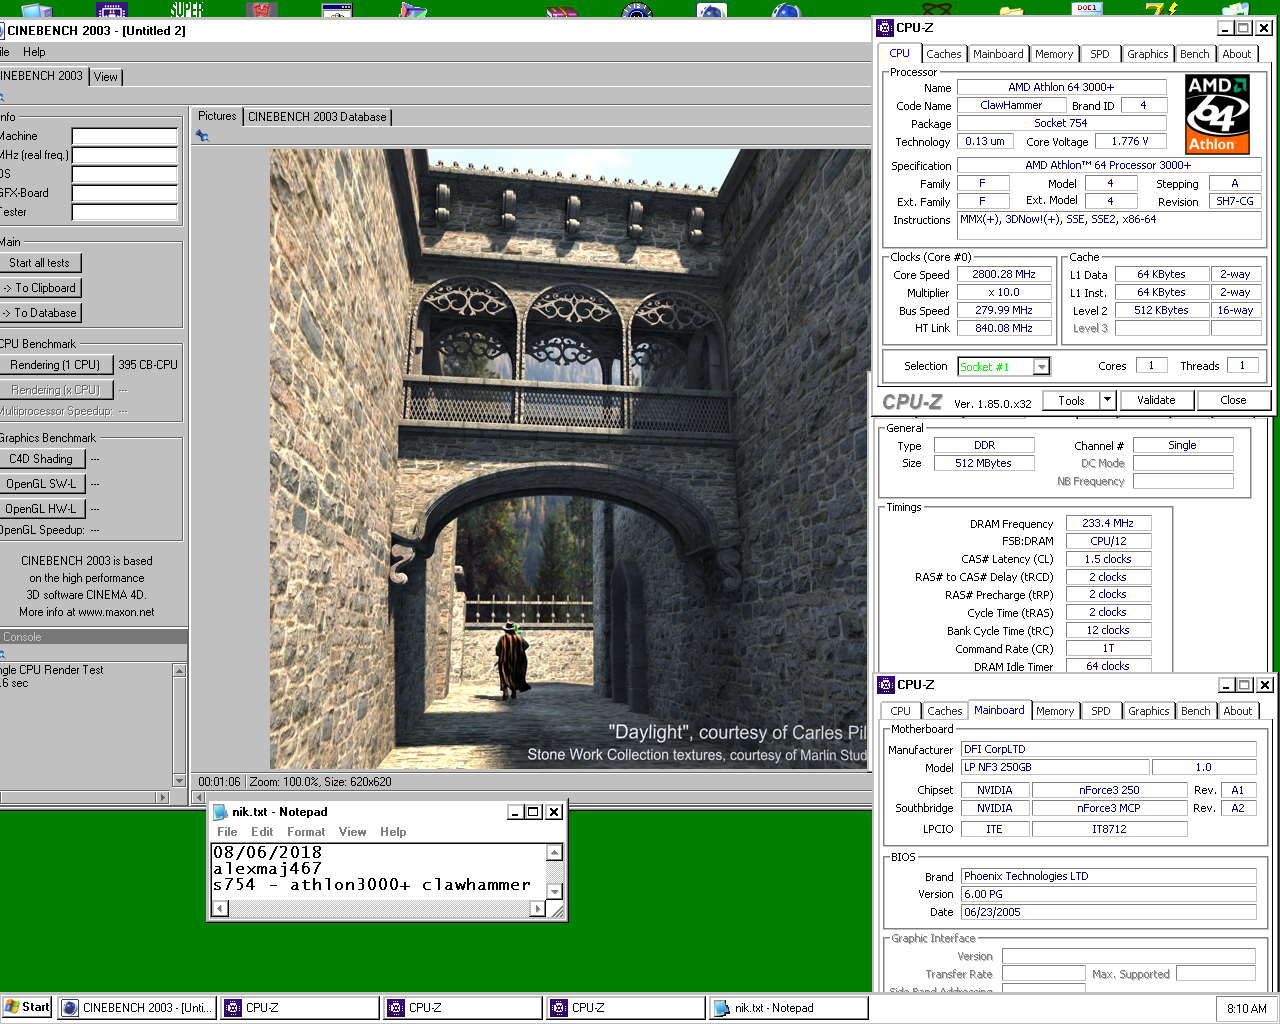The height and width of the screenshot is (1024, 1280).
Task: Open the Tools dropdown arrow in CPU-Z
Action: click(x=1107, y=400)
